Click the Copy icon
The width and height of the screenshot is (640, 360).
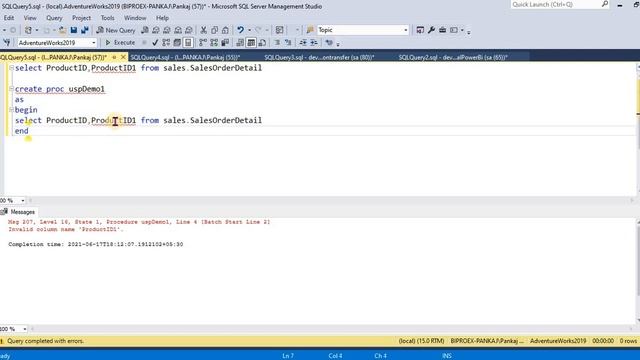[214, 30]
